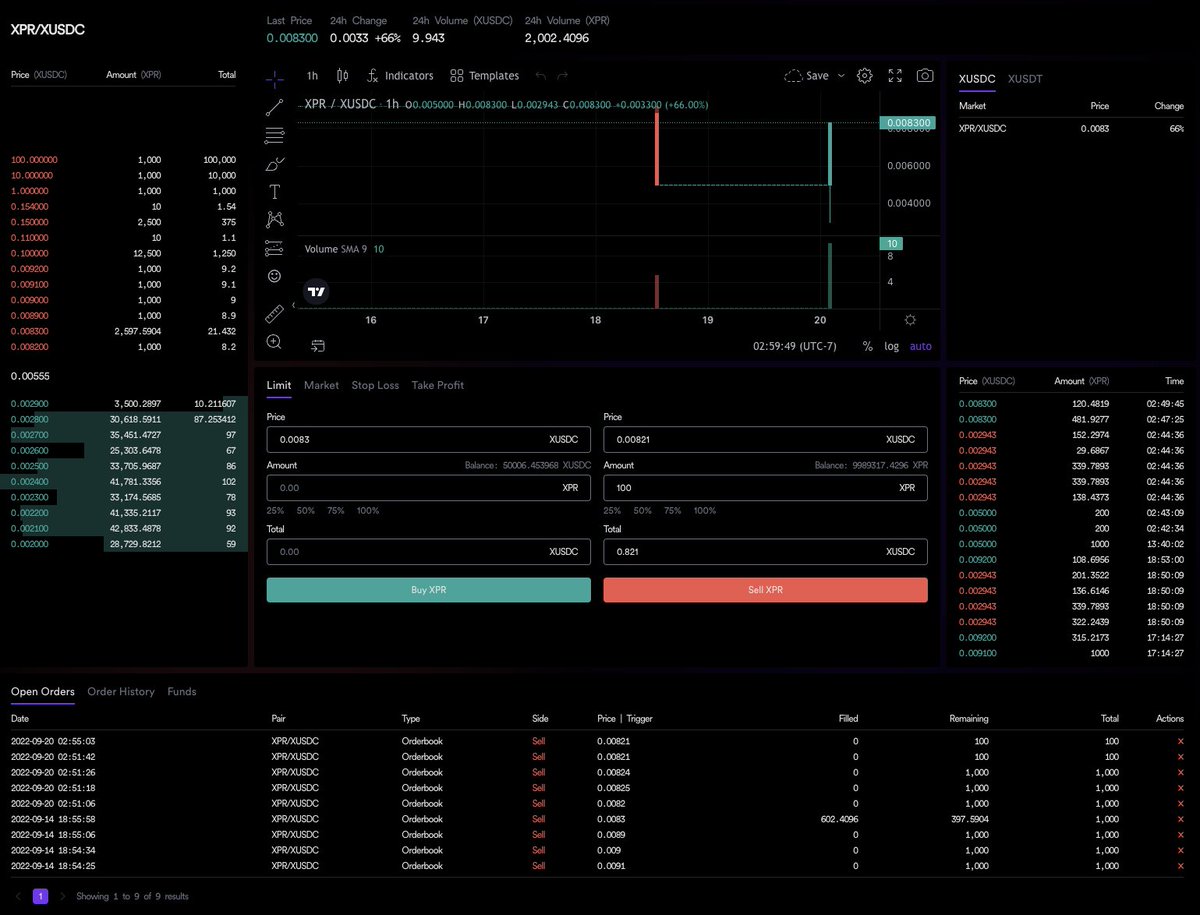Cancel the sell order dated 2022-09-14 18:54:25
1200x915 pixels.
click(1180, 866)
